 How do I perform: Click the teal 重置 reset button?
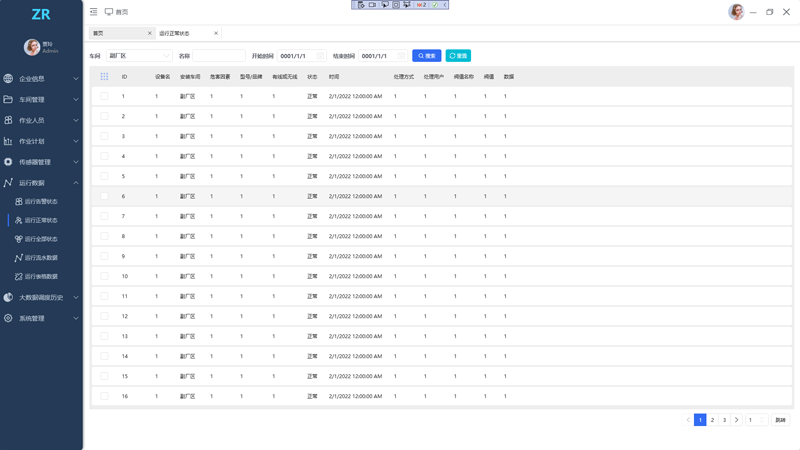[458, 56]
